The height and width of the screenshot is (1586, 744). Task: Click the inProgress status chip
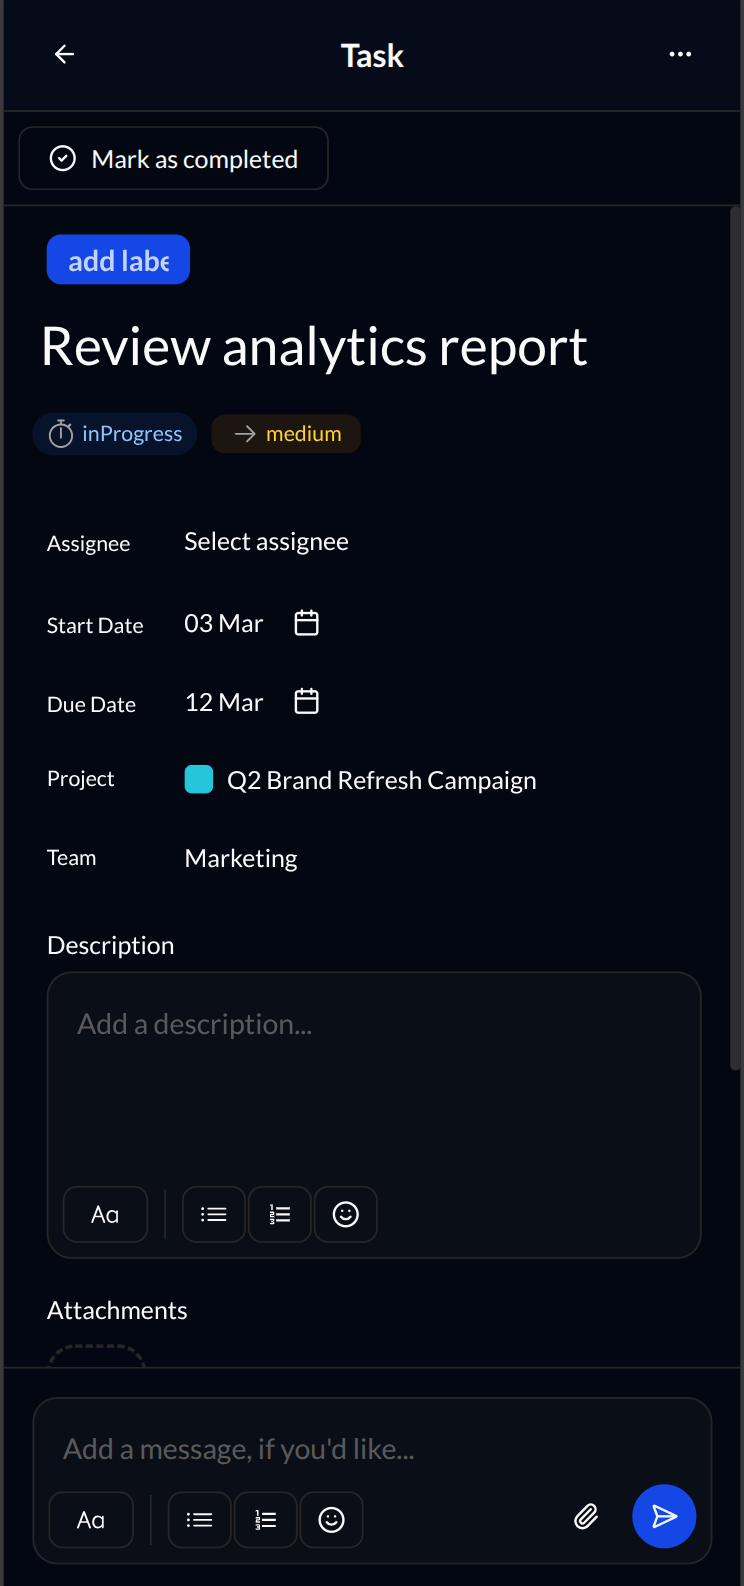[x=114, y=434]
